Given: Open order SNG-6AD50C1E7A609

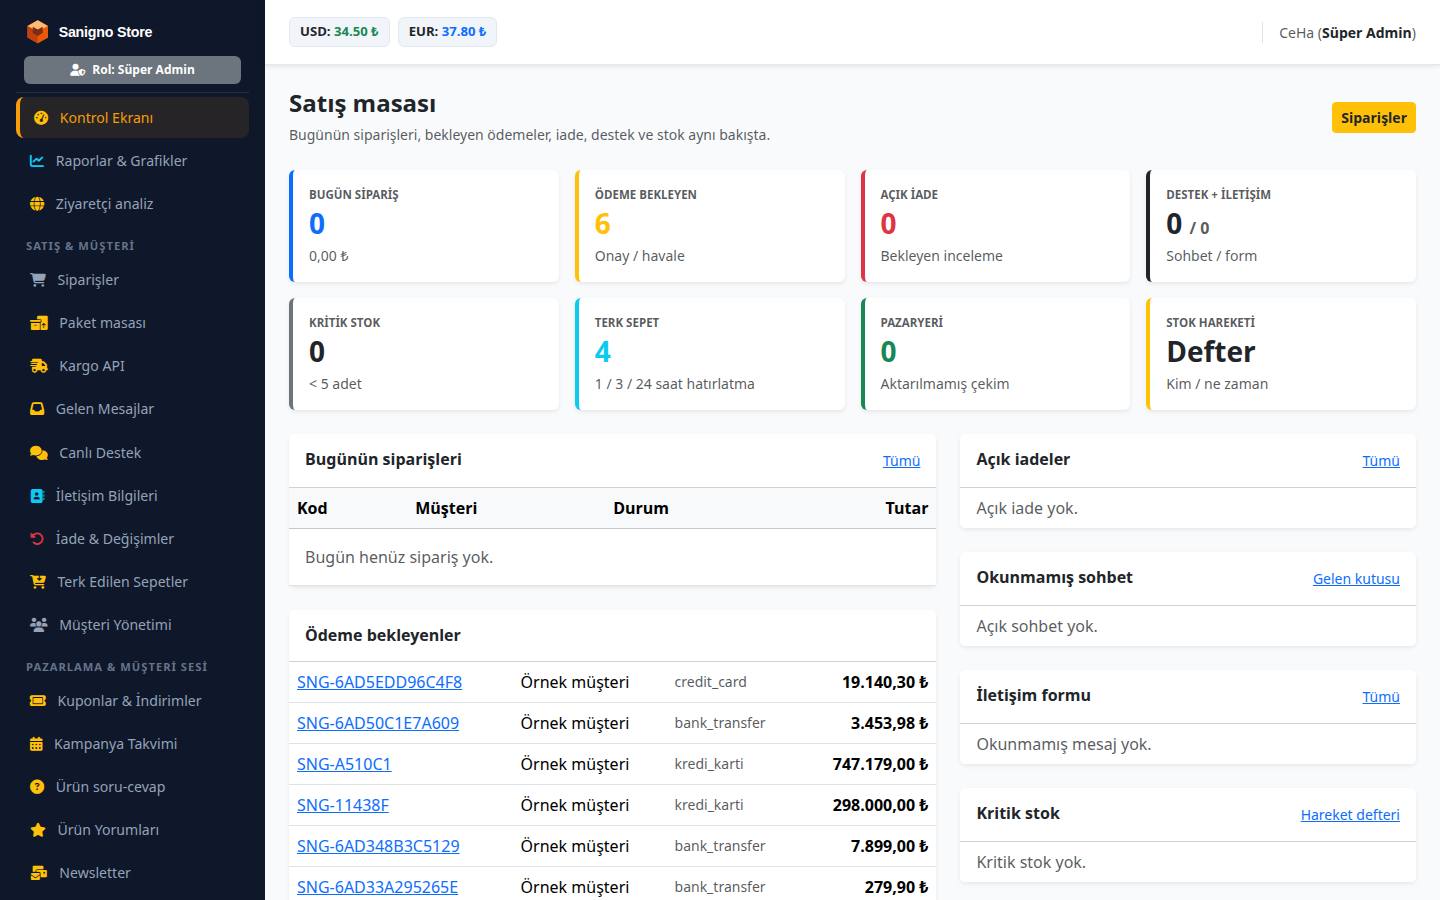Looking at the screenshot, I should click(378, 723).
